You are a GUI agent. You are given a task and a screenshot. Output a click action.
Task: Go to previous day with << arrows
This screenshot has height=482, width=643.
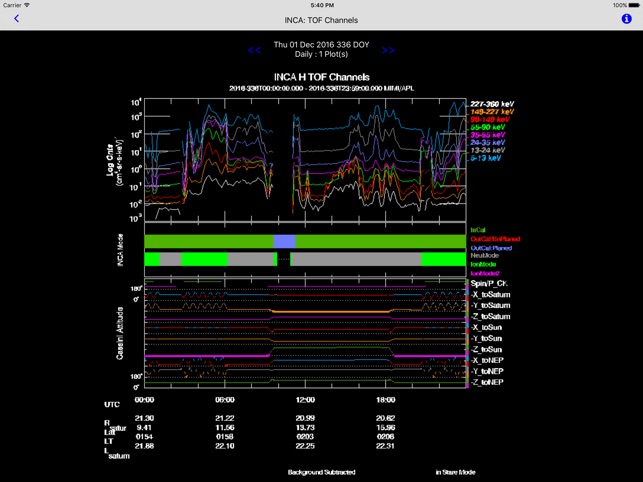[254, 50]
